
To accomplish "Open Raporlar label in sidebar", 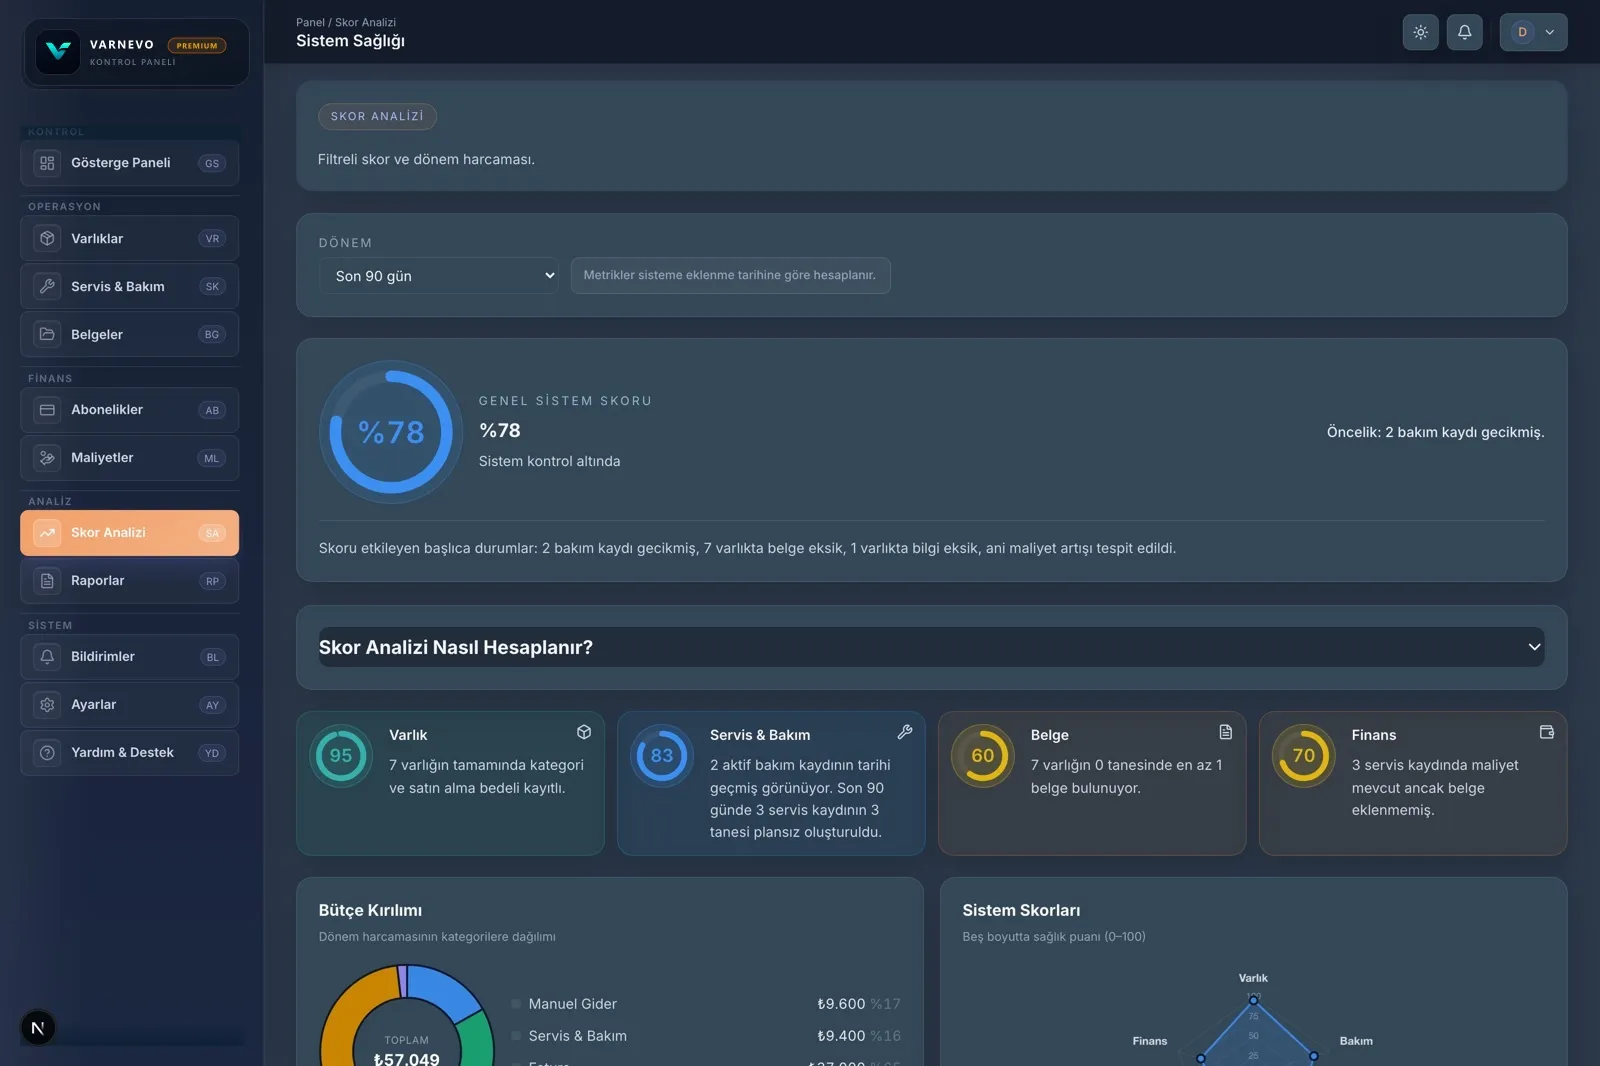I will click(98, 581).
